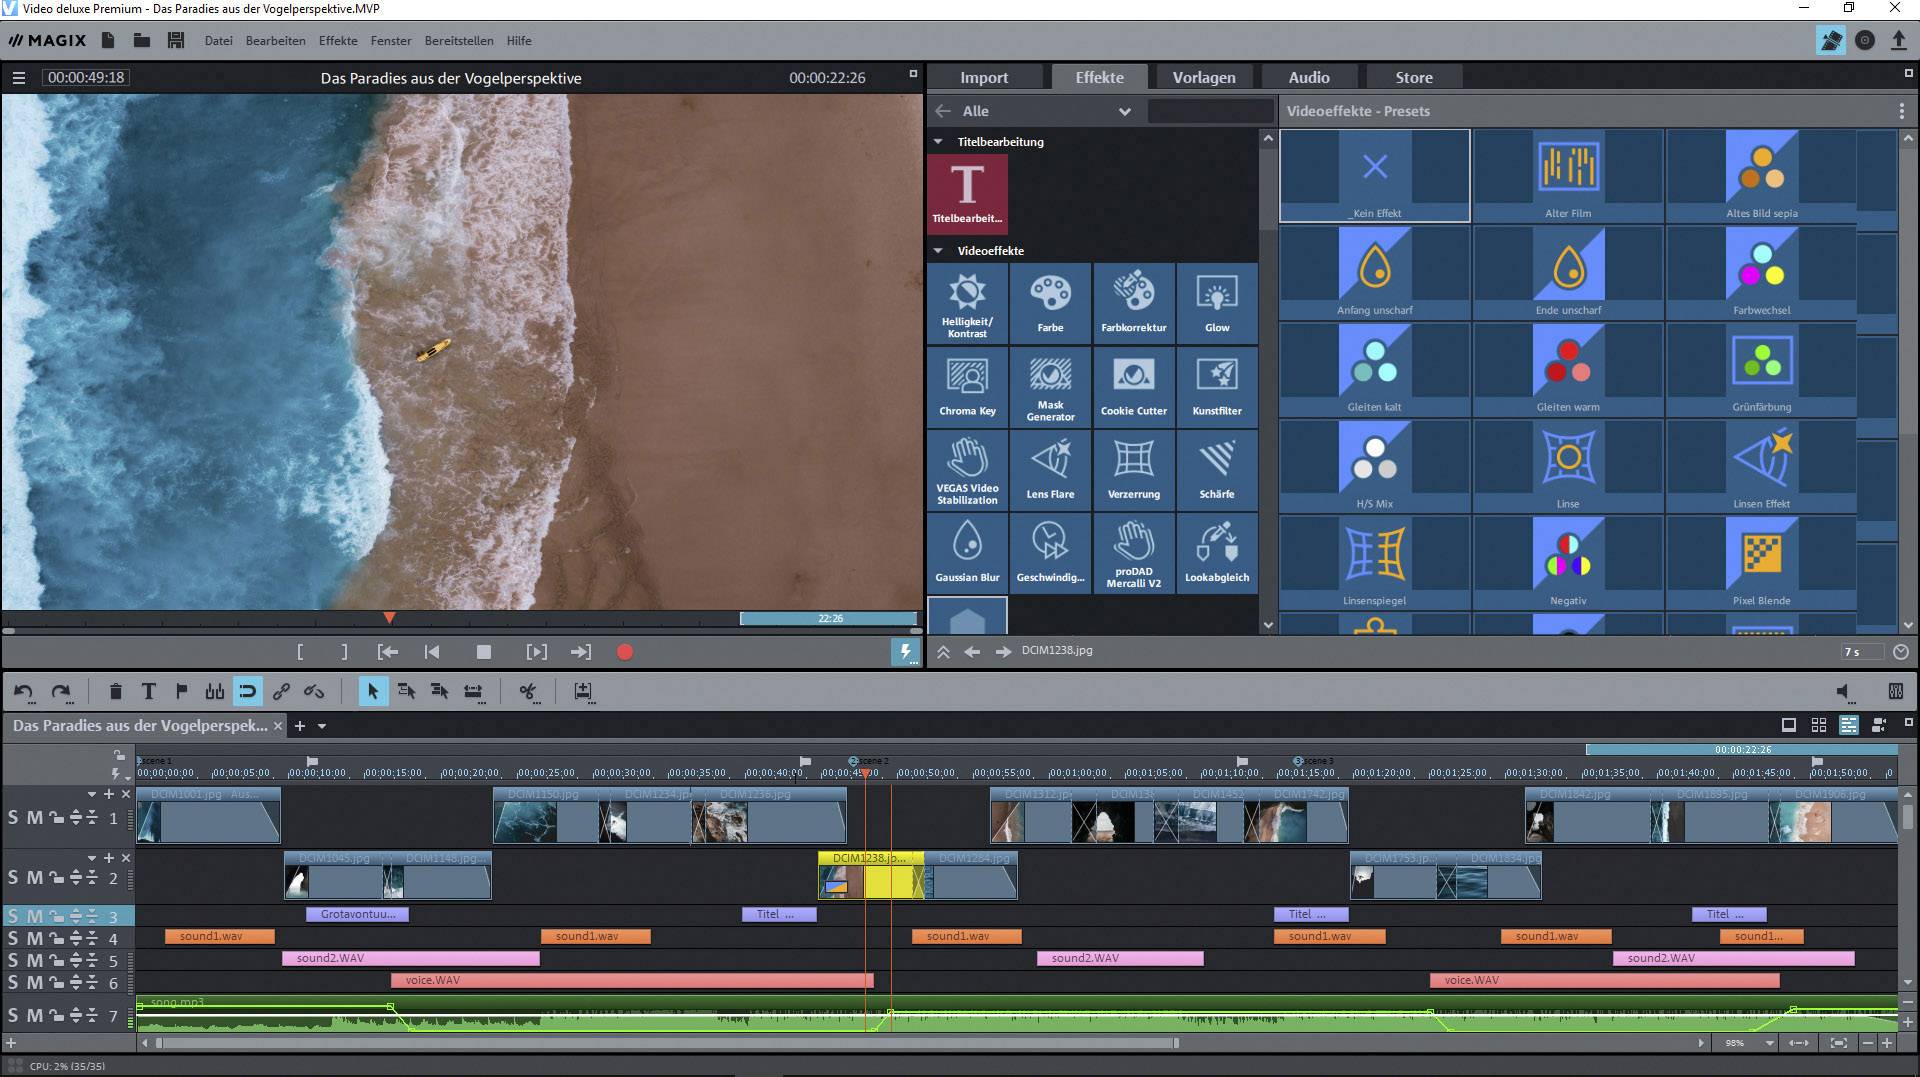This screenshot has width=1920, height=1077.
Task: Open VEGAS Video Stabilization
Action: (966, 470)
